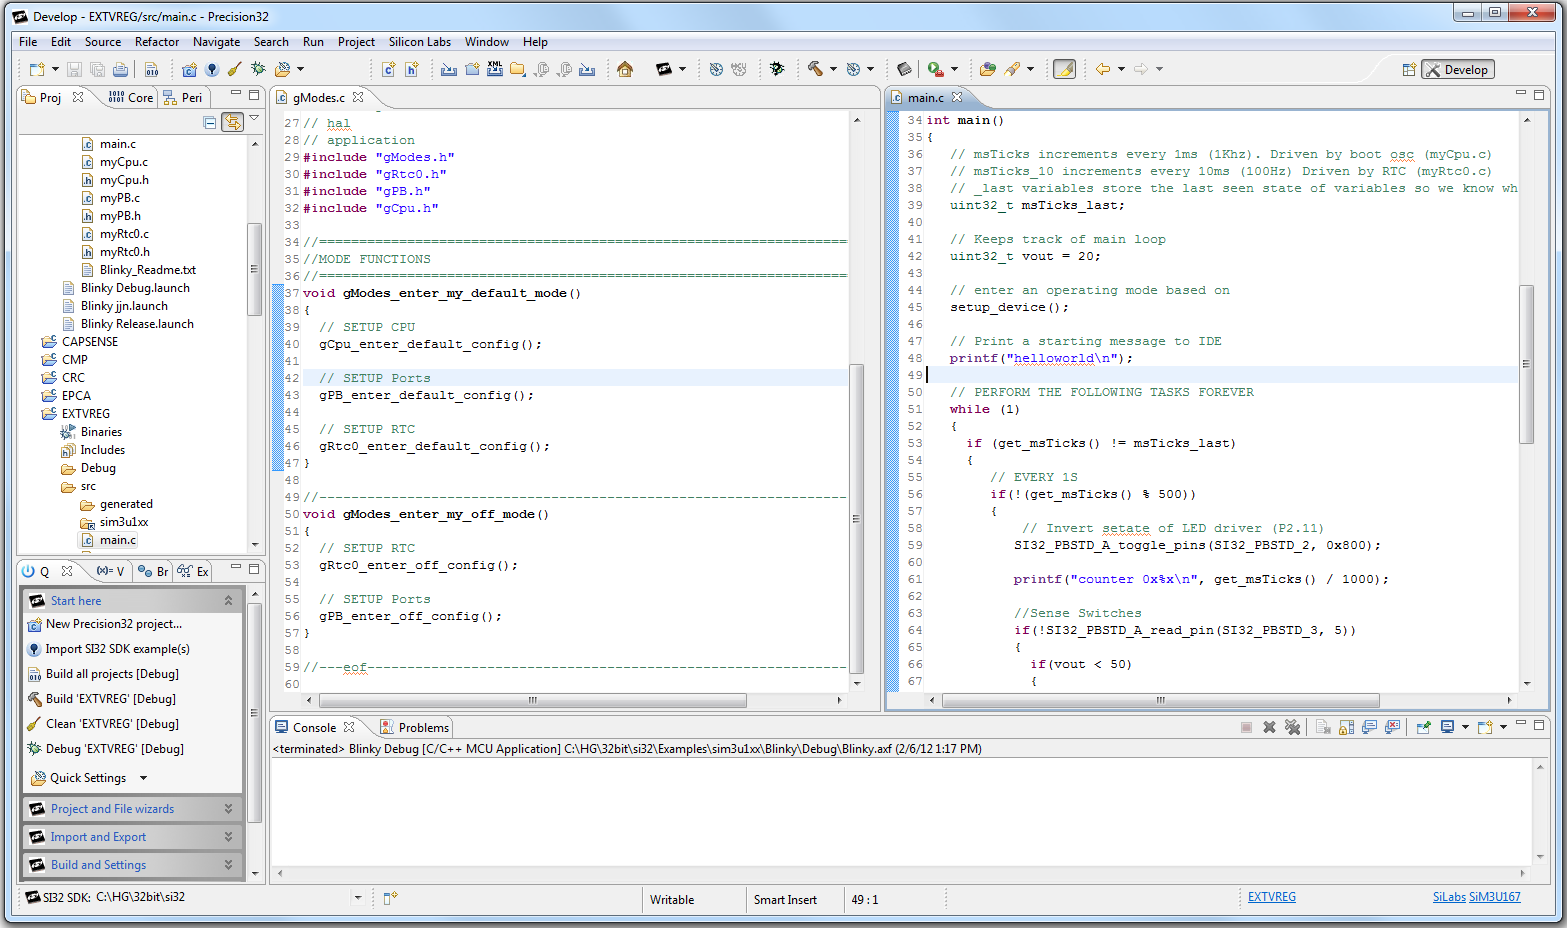
Task: Open the SI32 SDK path dropdown
Action: pos(358,897)
